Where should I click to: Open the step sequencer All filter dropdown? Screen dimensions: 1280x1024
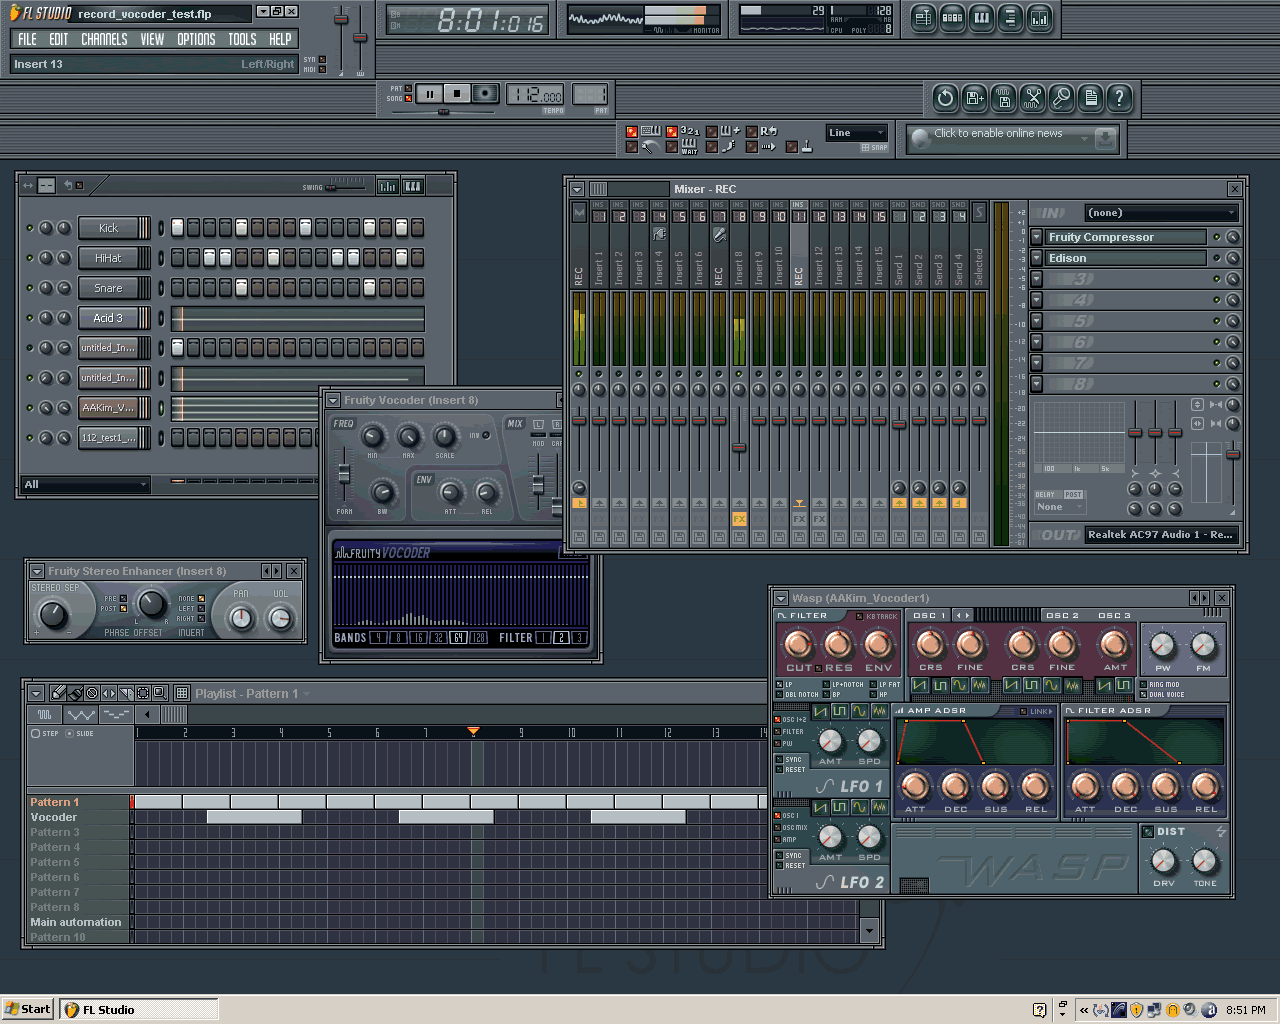[86, 484]
